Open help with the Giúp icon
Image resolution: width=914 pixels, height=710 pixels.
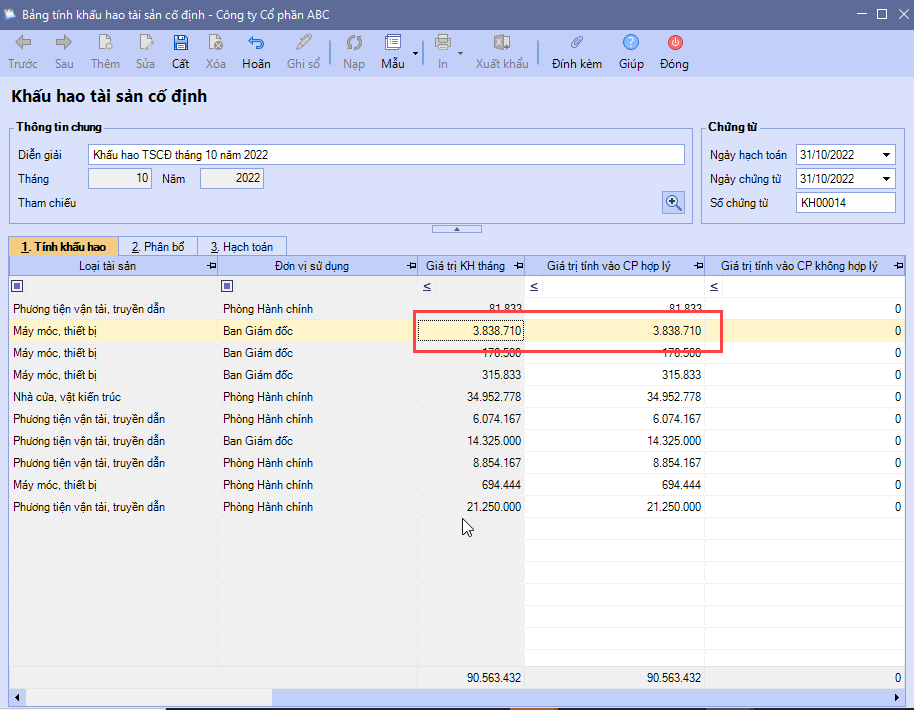tap(631, 43)
